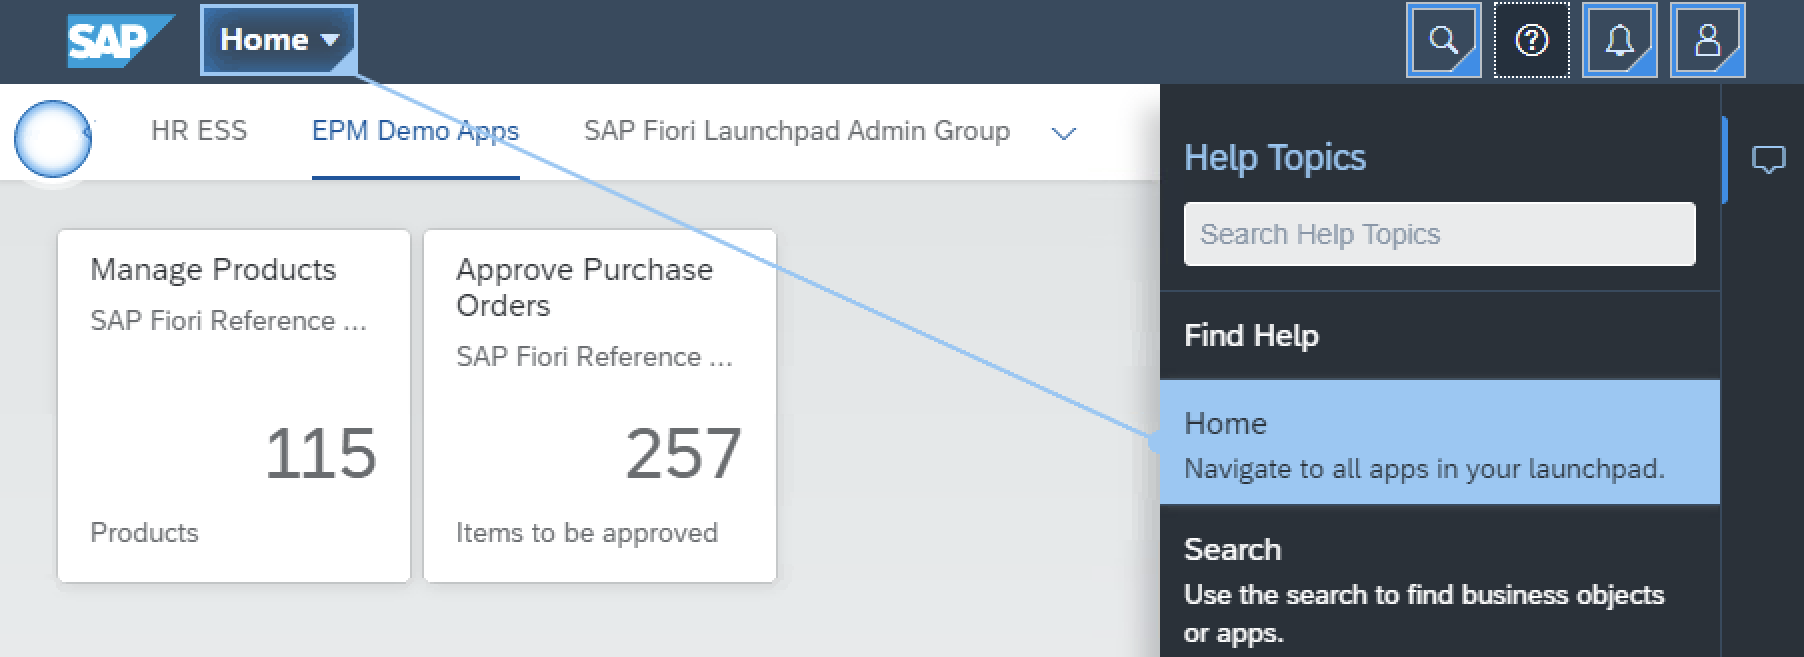
Task: Click the speech bubble feedback icon
Action: coord(1768,159)
